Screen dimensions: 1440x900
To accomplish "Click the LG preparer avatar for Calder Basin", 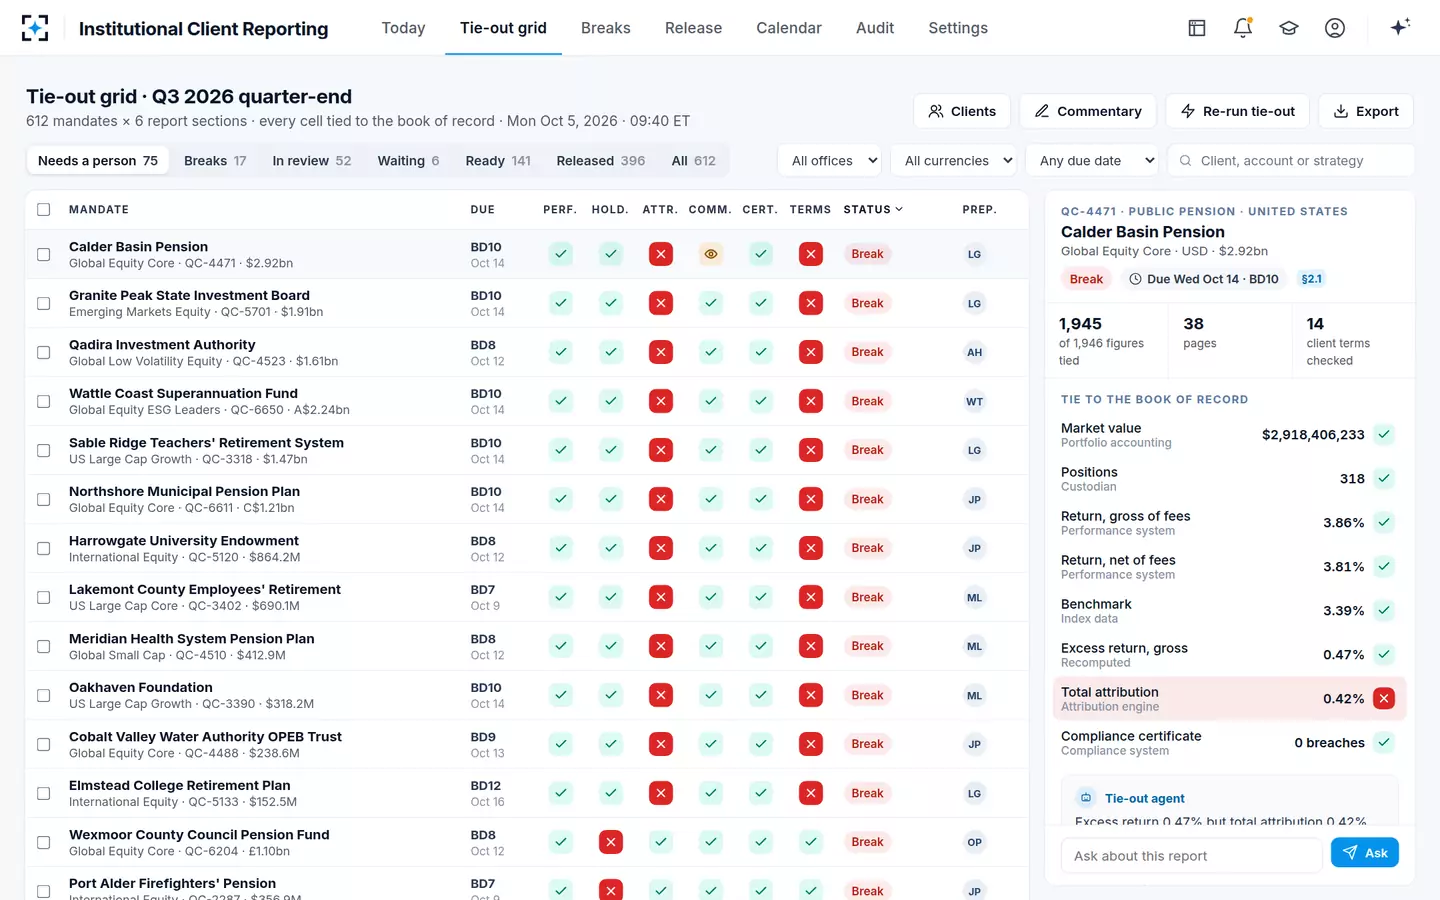I will (x=974, y=254).
